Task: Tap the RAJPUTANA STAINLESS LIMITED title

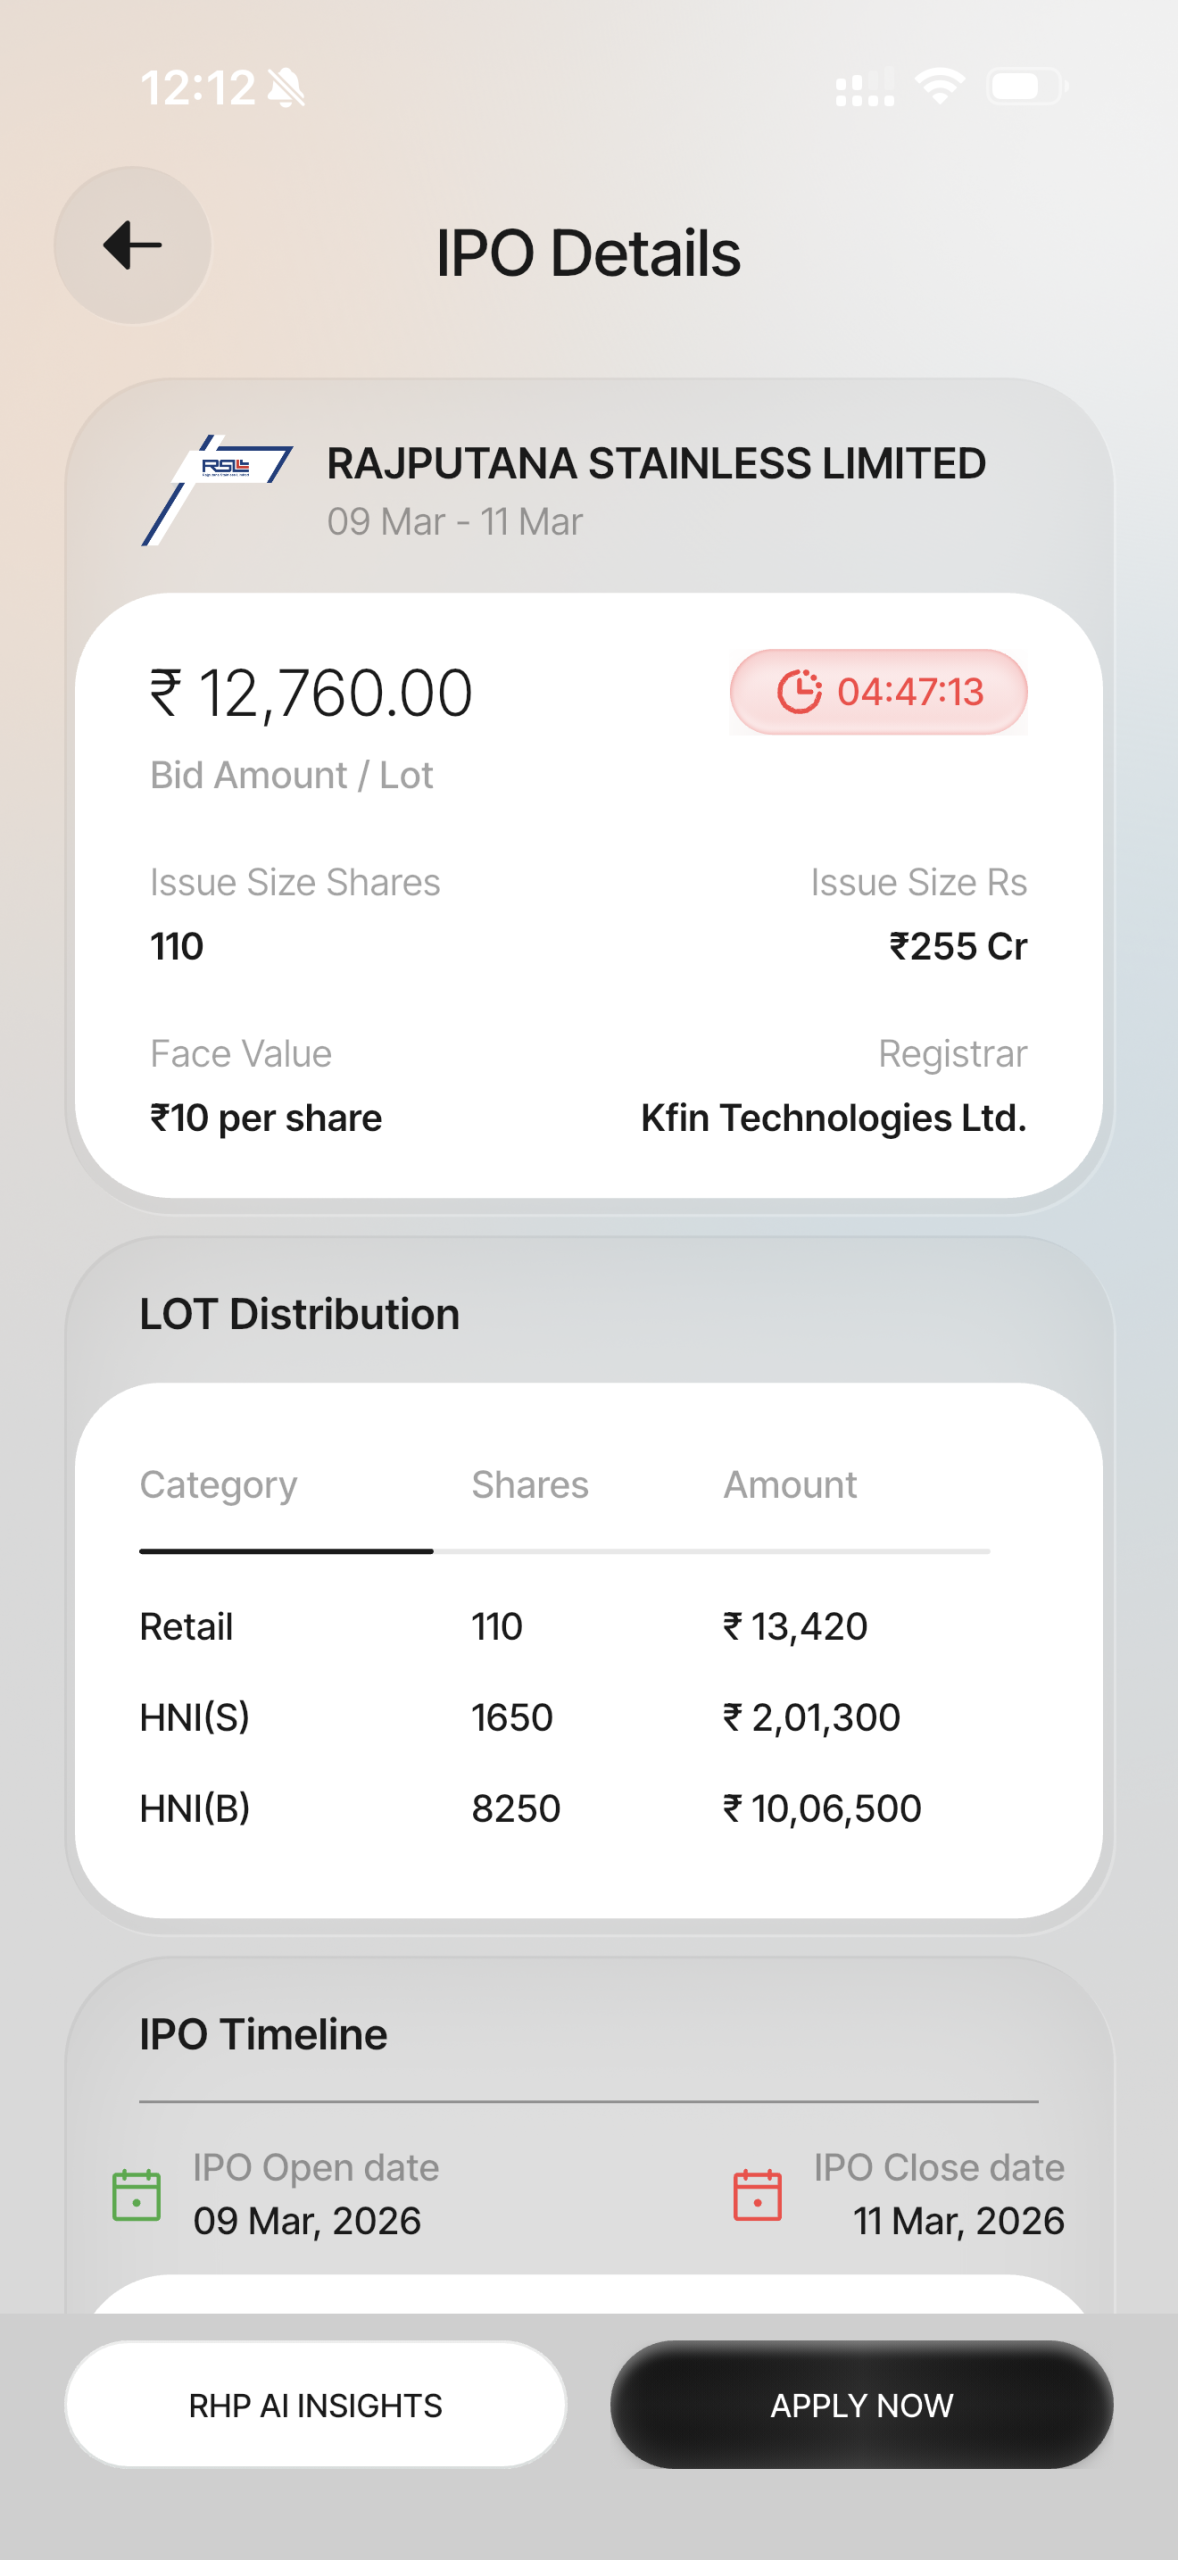Action: click(x=656, y=464)
